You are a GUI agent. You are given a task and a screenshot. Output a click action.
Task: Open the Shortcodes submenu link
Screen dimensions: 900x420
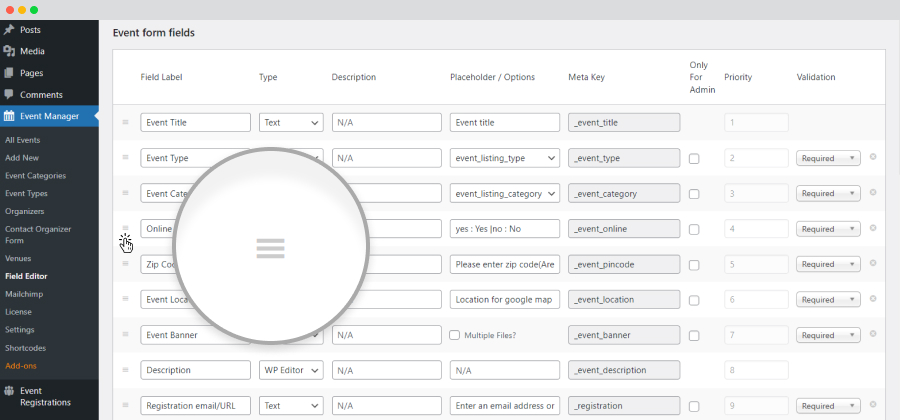click(25, 348)
